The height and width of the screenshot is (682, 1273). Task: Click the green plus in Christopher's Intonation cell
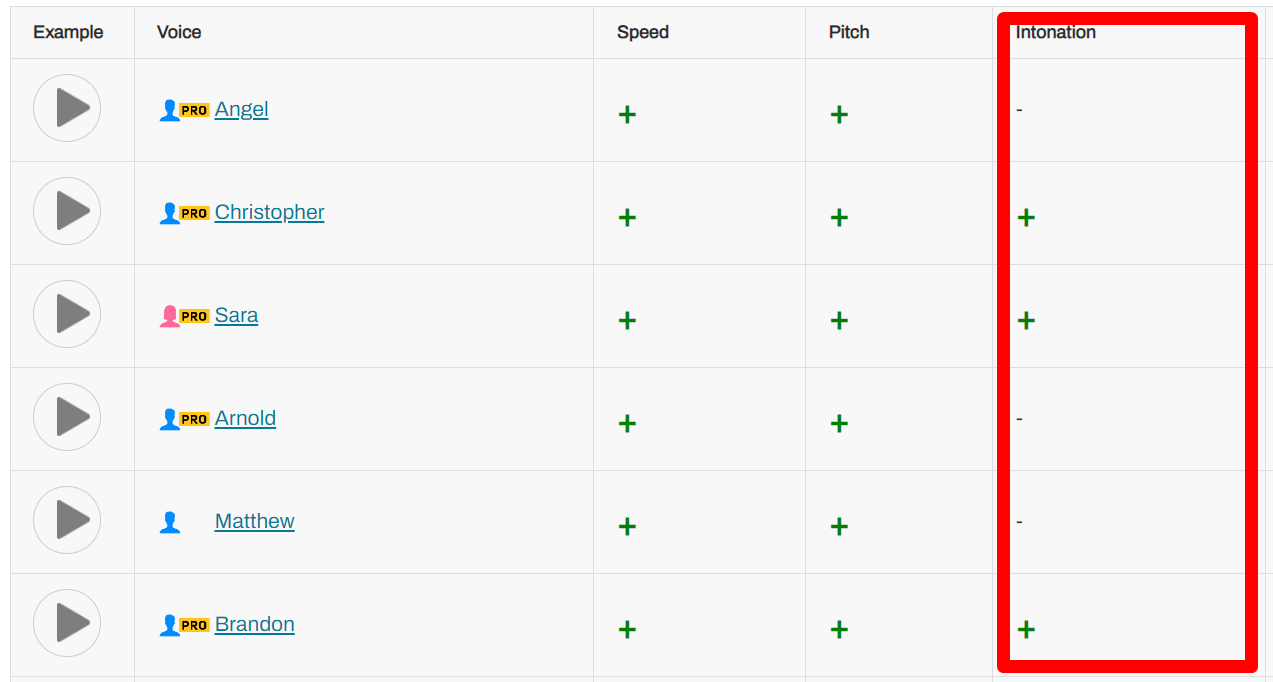coord(1026,217)
